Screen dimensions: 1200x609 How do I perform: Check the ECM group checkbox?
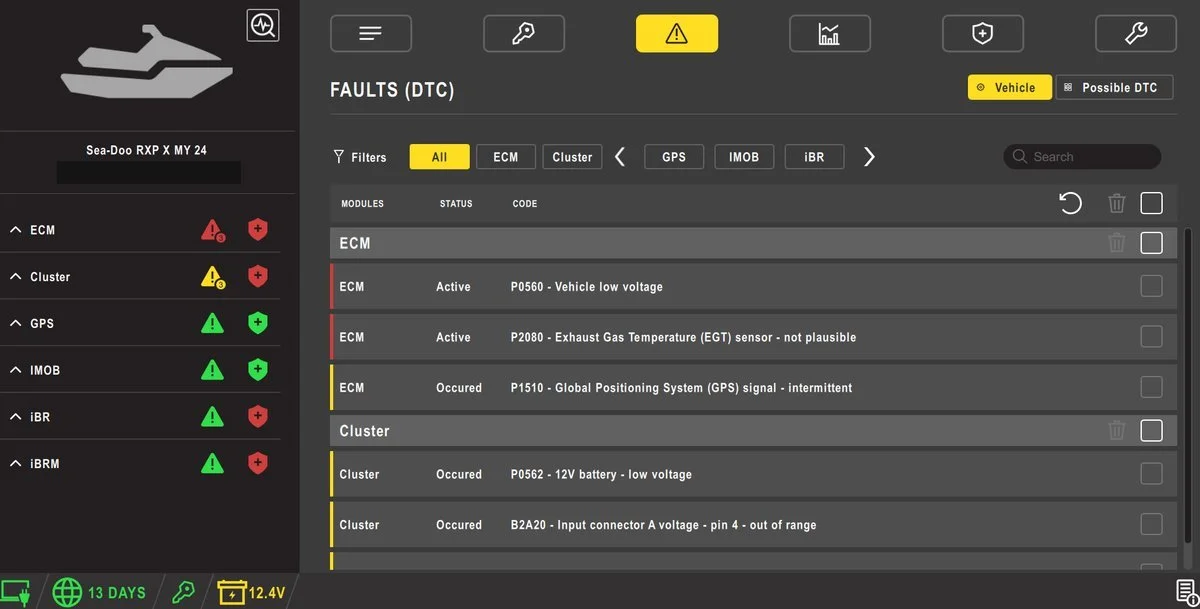[x=1152, y=242]
